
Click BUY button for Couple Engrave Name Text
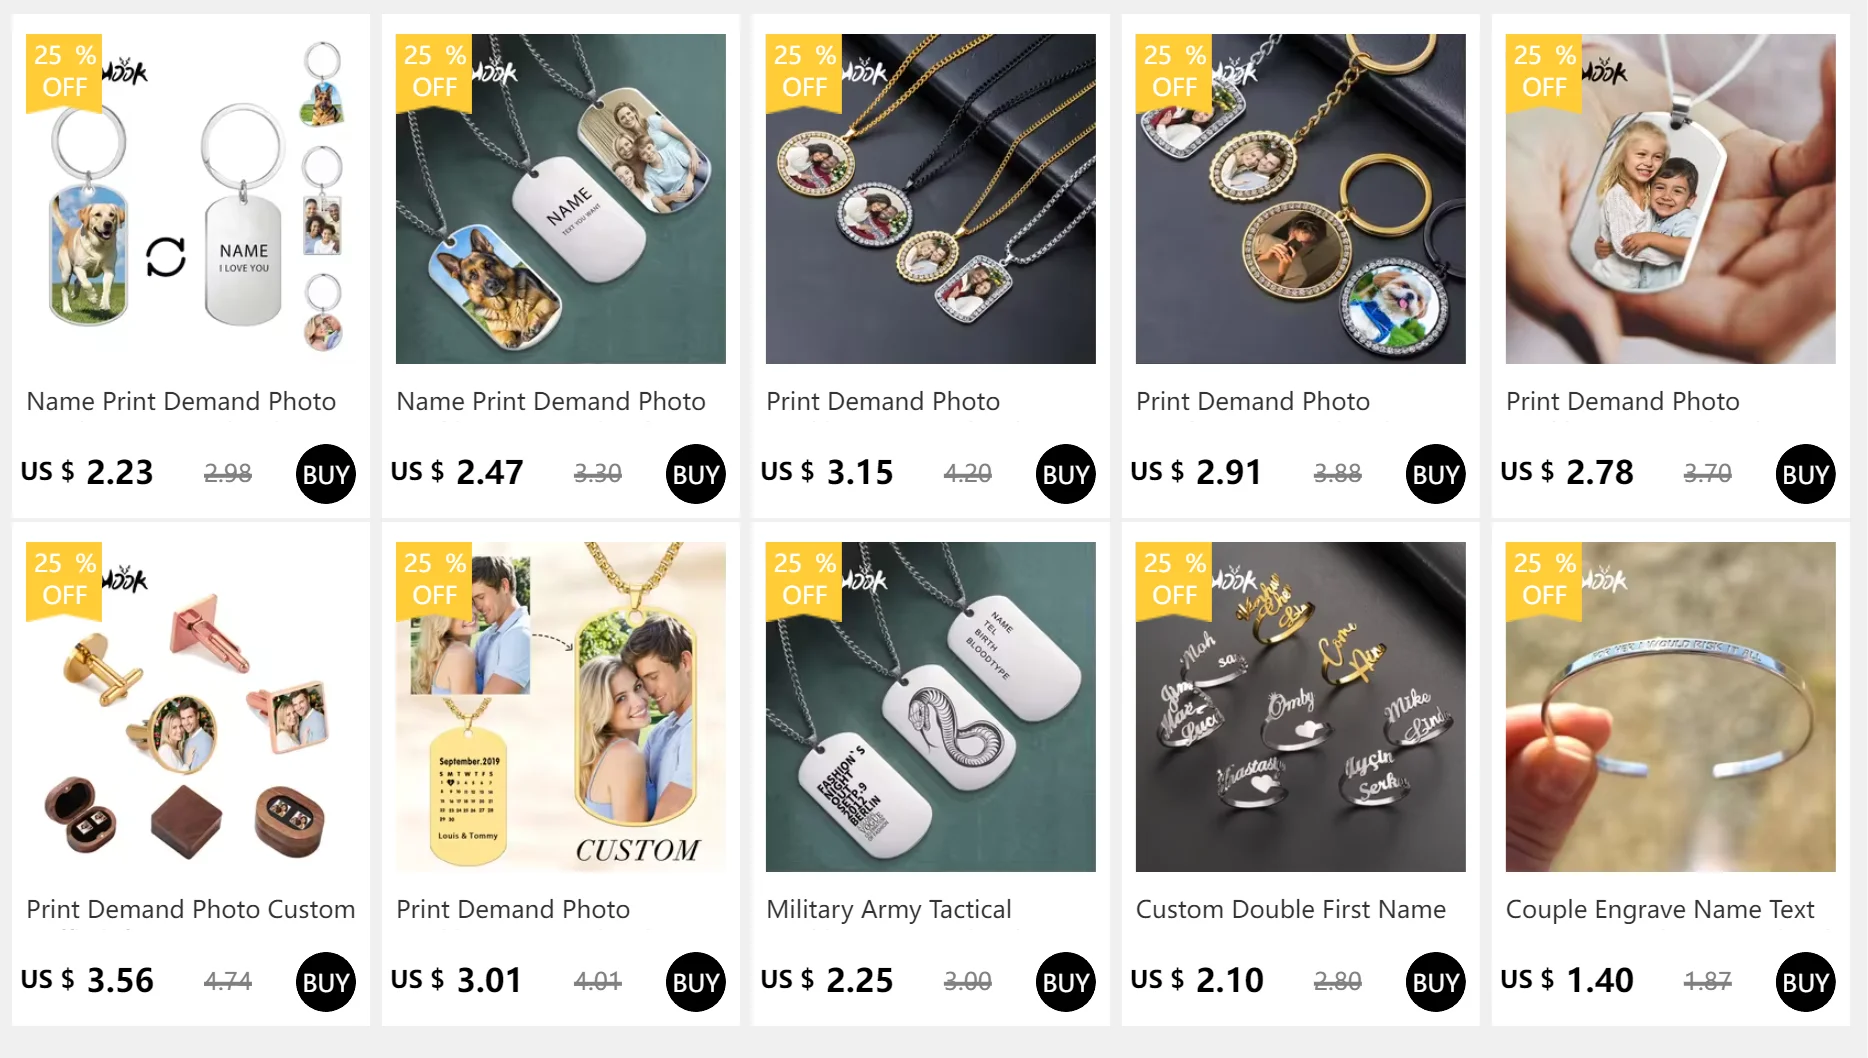[1806, 982]
